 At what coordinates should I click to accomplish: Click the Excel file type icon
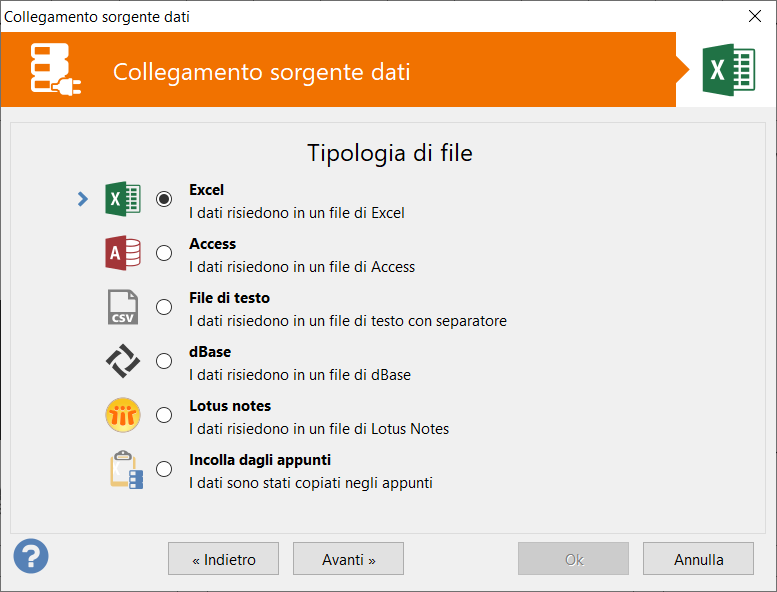tap(123, 199)
